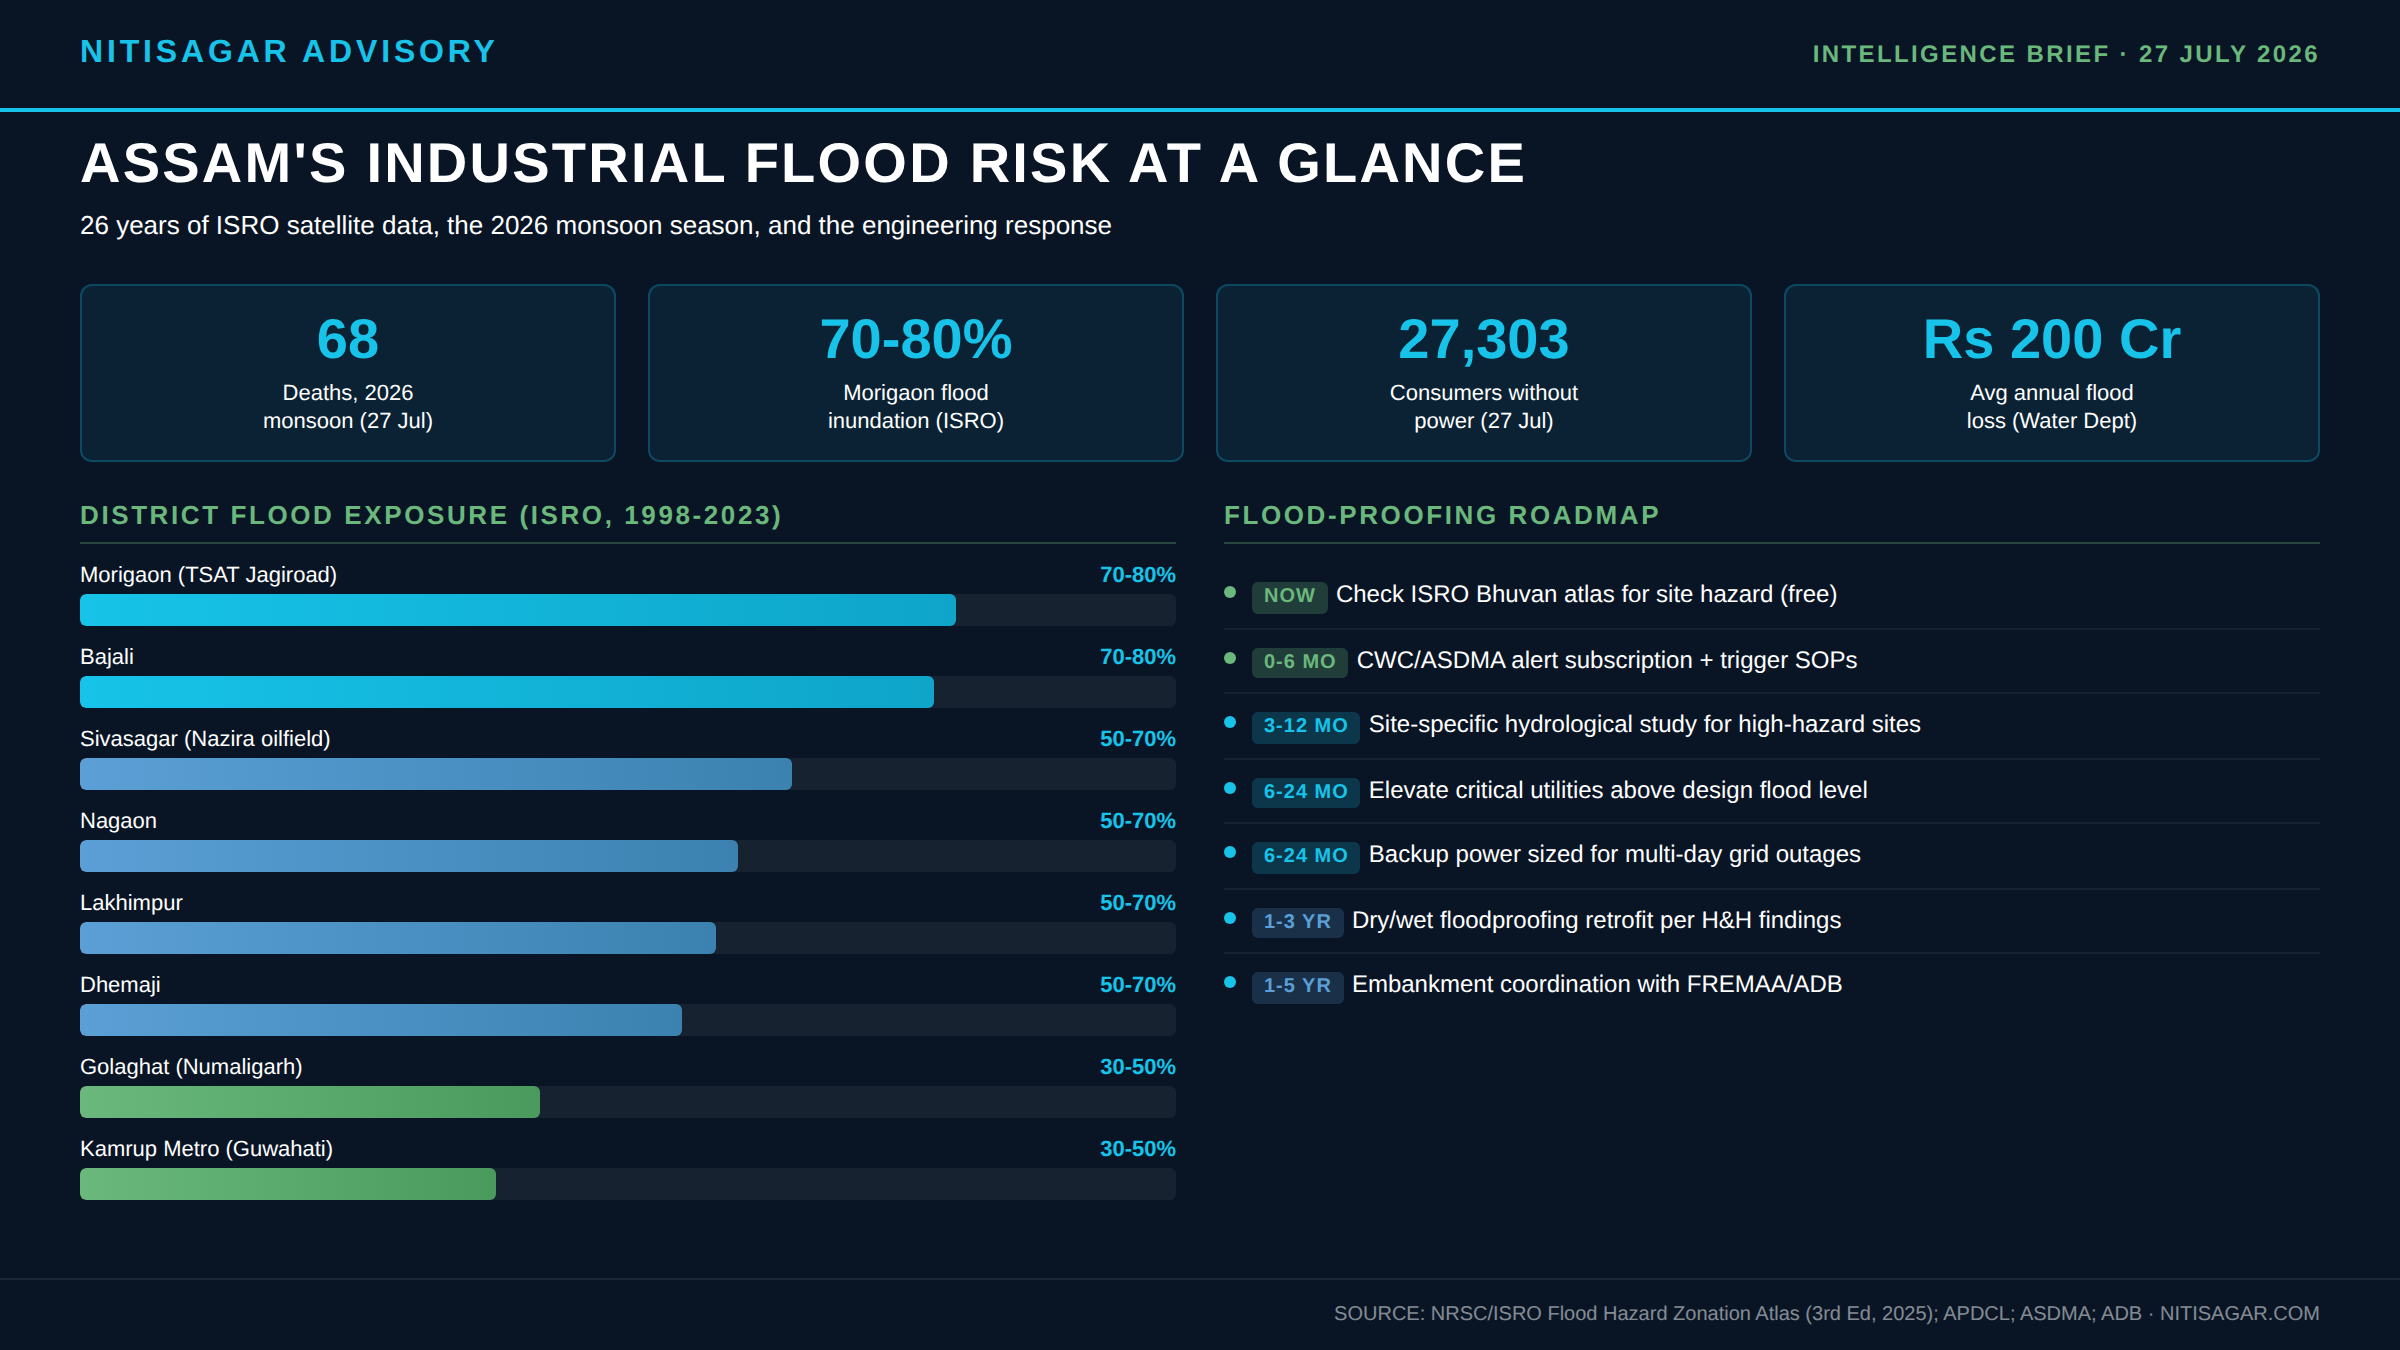Click the green bullet beside NOW item

(1230, 593)
